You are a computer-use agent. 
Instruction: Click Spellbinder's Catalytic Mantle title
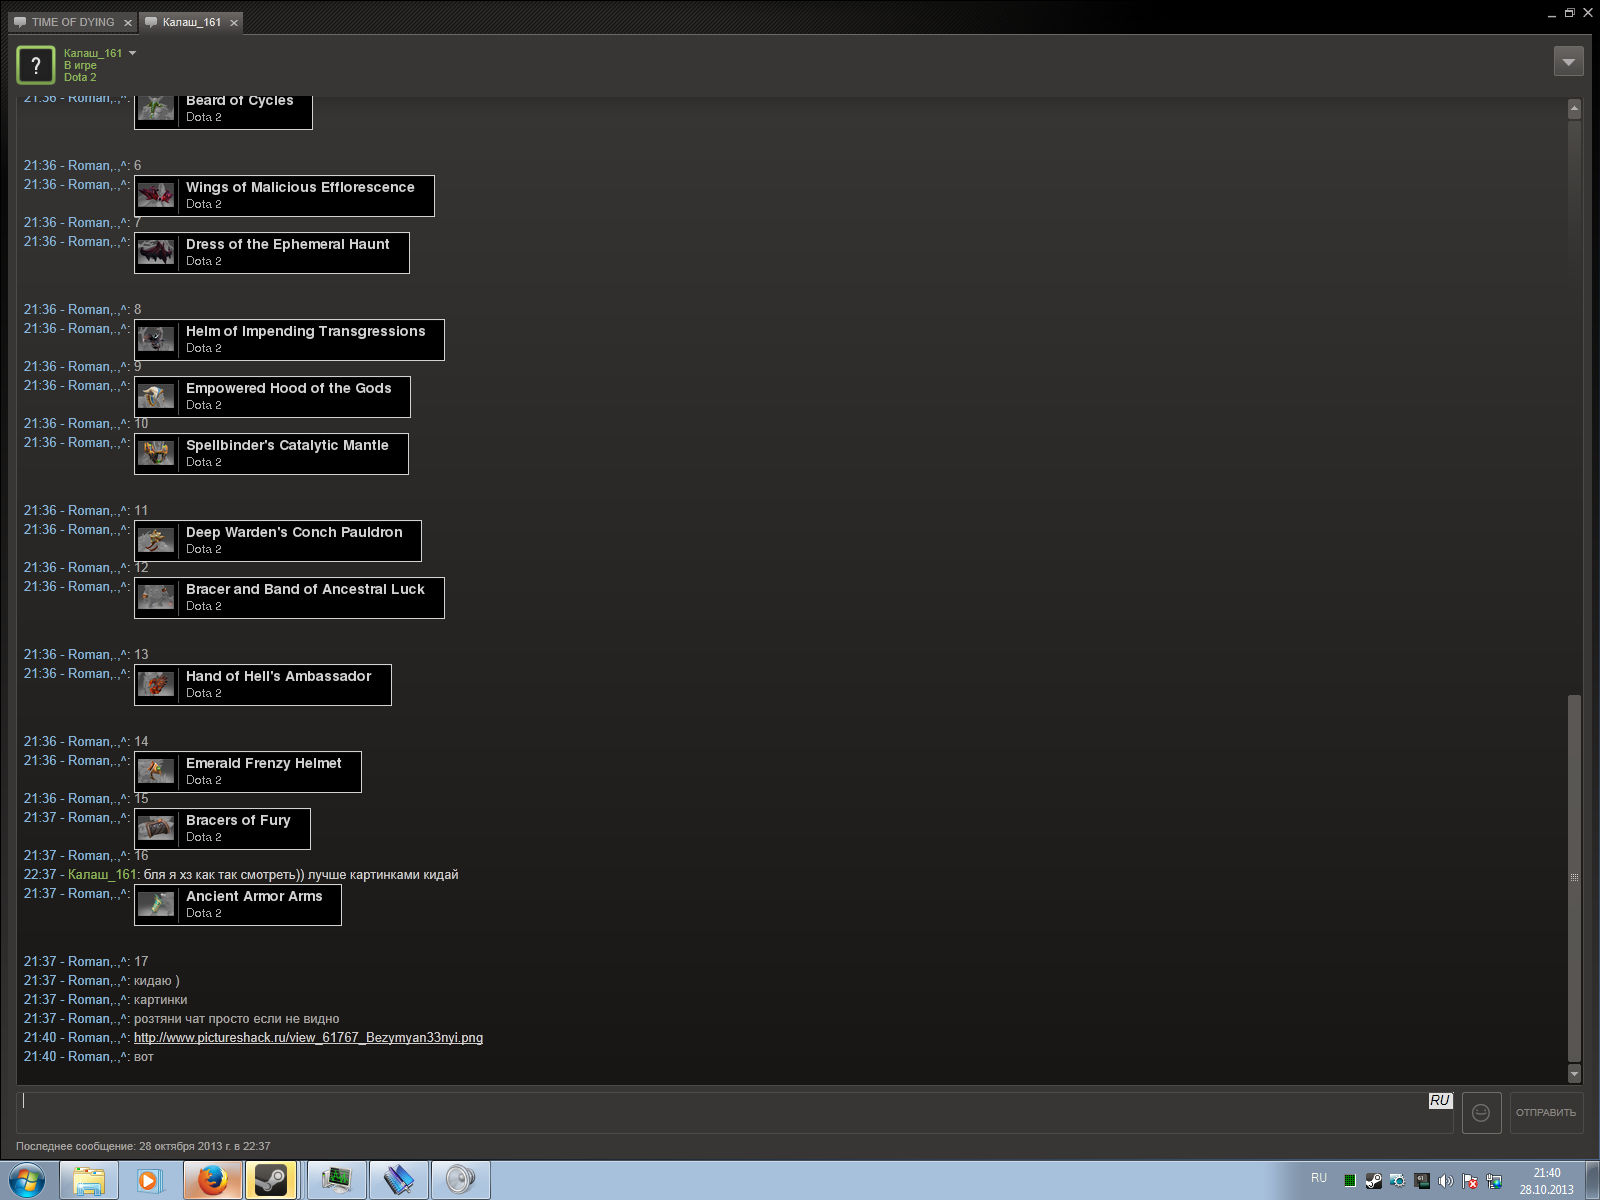point(287,445)
